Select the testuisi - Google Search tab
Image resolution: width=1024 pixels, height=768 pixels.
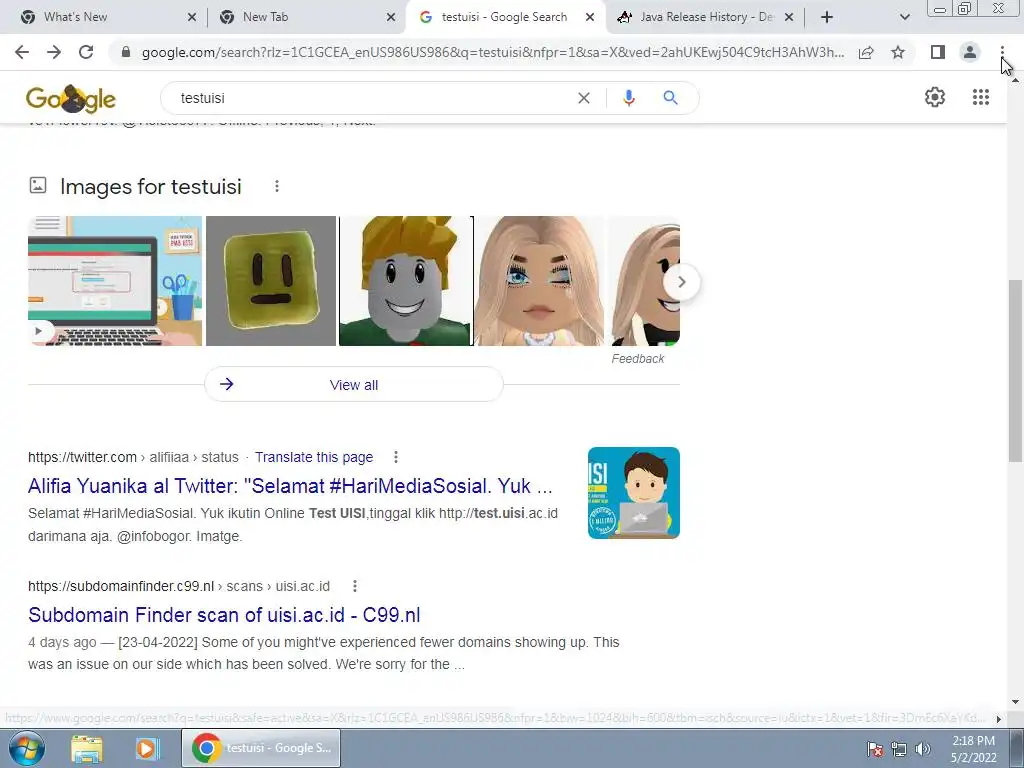[505, 17]
